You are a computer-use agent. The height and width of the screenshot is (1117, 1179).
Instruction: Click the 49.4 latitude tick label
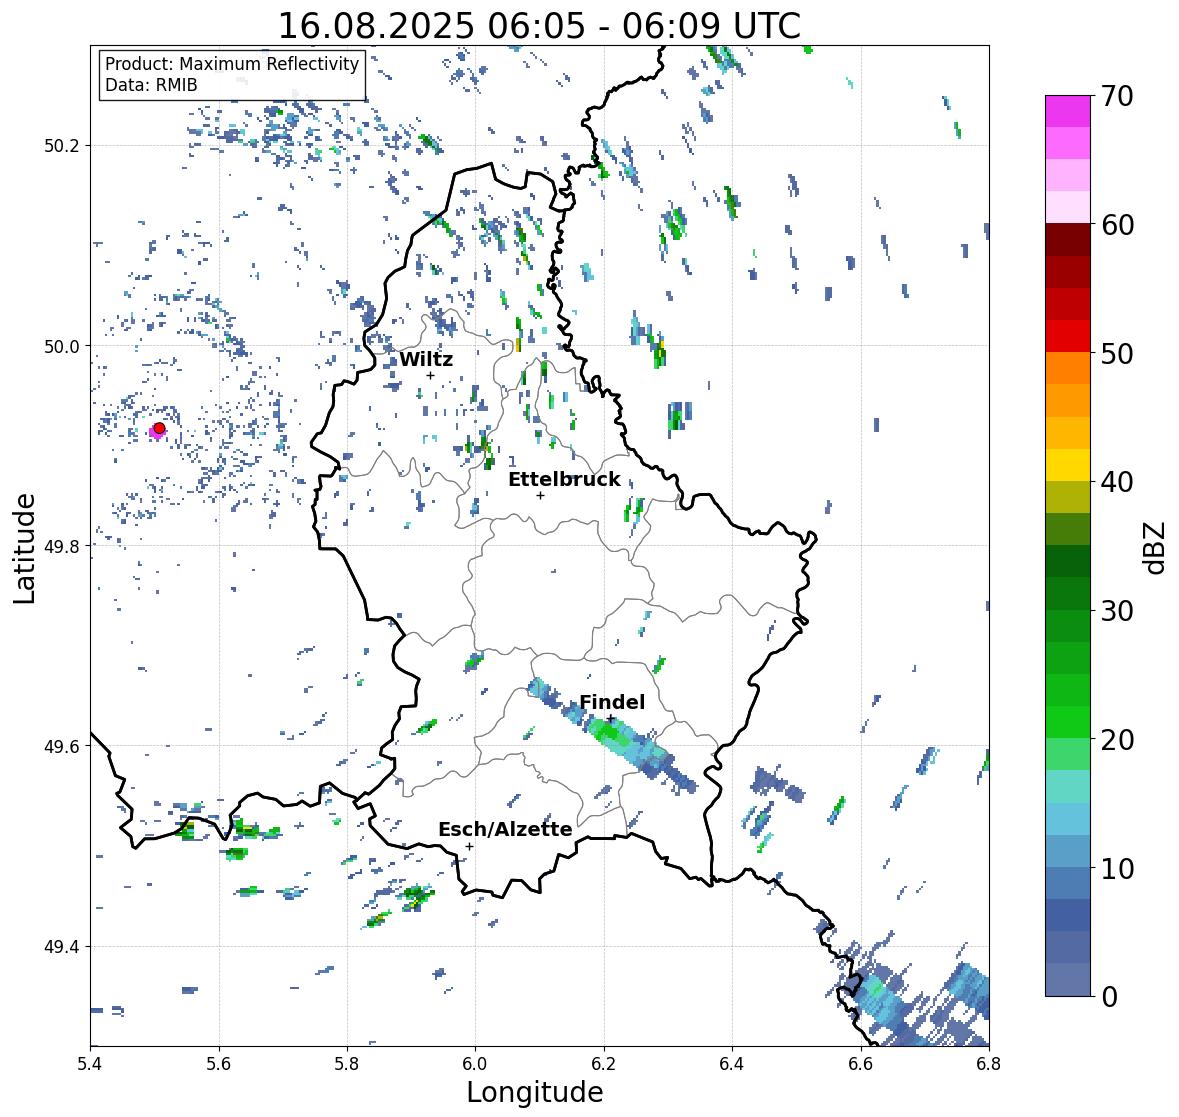click(62, 947)
